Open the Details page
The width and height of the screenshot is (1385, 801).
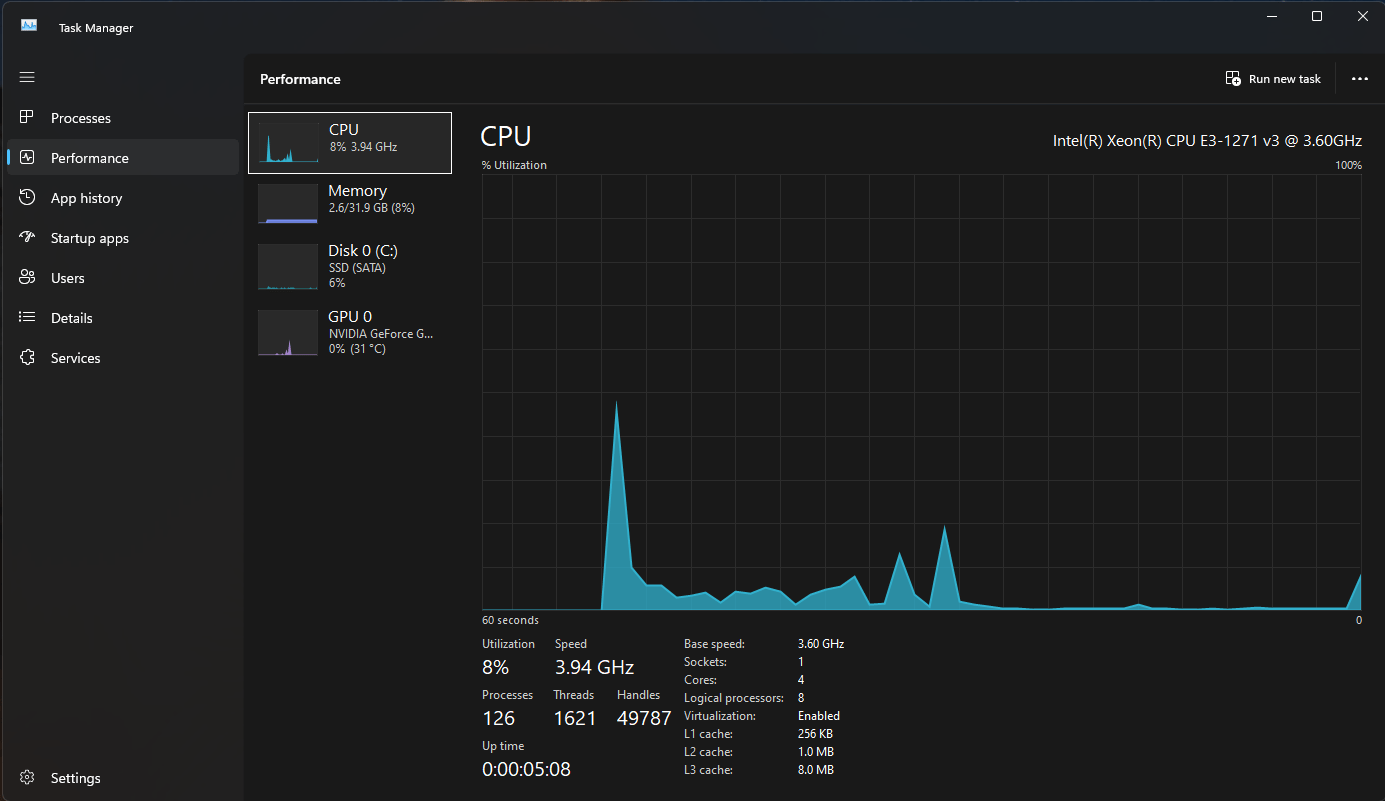coord(123,318)
